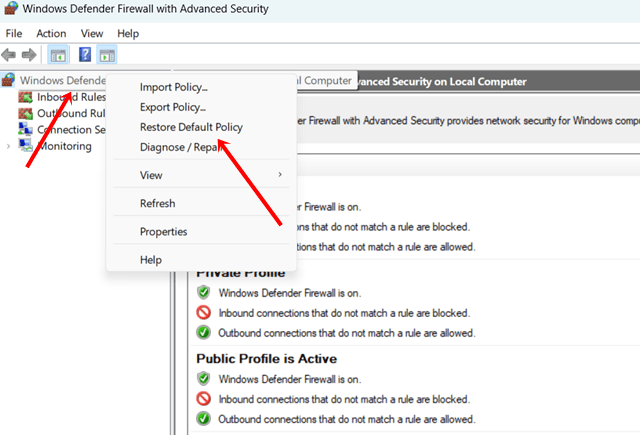Toggle the Show/Hide Action Pane toolbar icon
This screenshot has width=640, height=435.
107,54
